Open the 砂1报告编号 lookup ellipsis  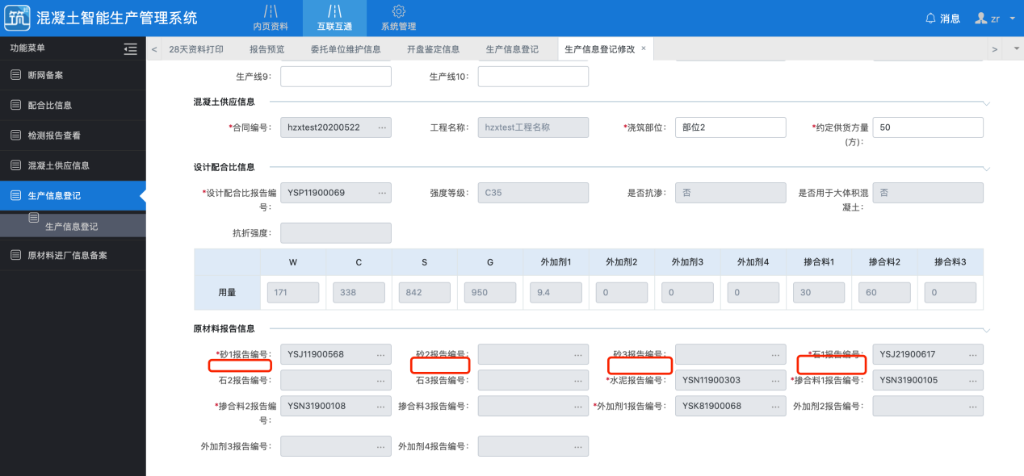[x=381, y=355]
